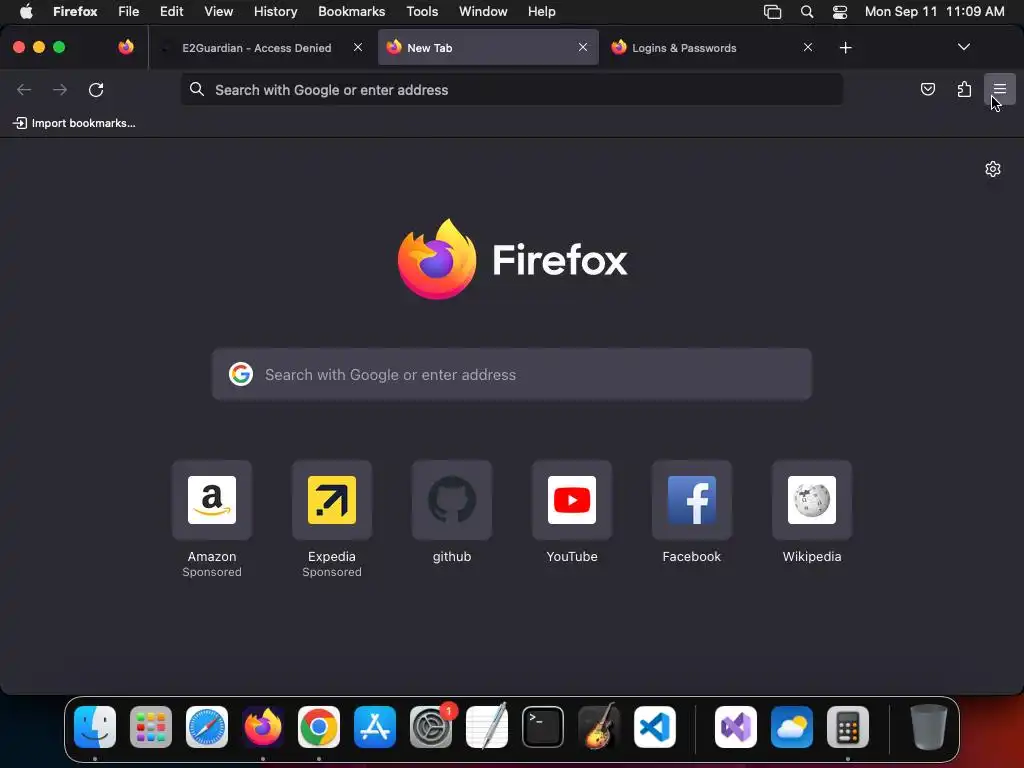The image size is (1024, 768).
Task: Open Finder from the Dock
Action: pos(95,727)
